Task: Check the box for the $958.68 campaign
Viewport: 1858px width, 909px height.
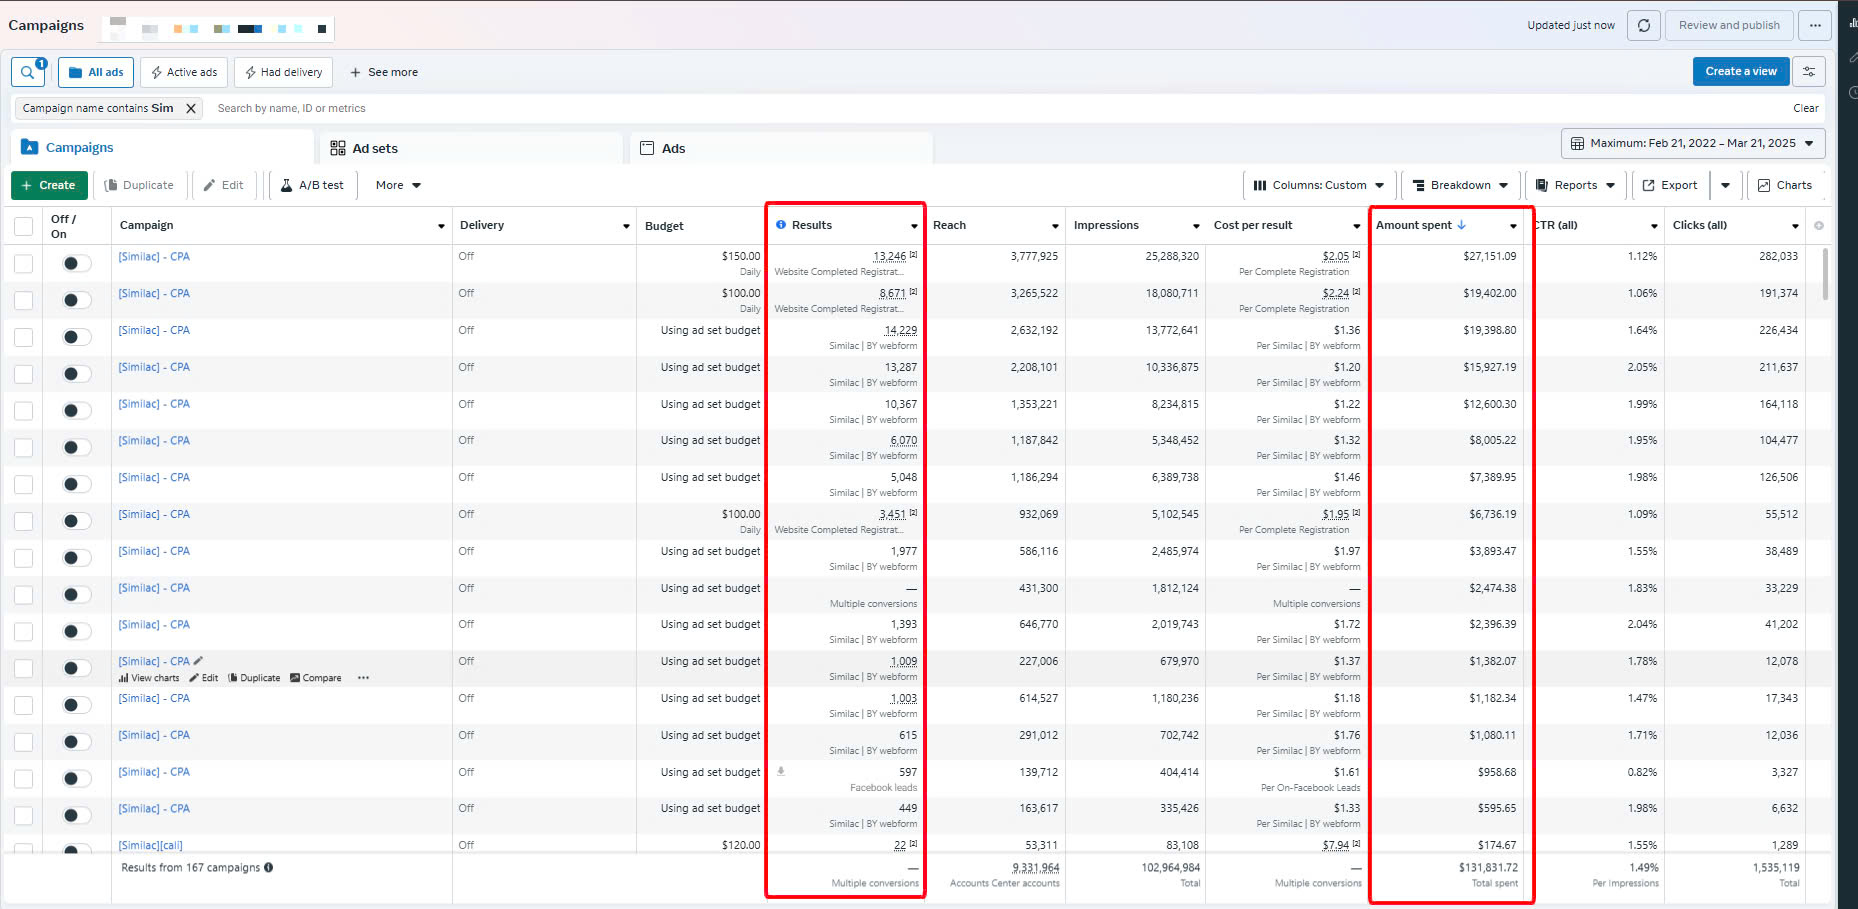Action: tap(23, 779)
